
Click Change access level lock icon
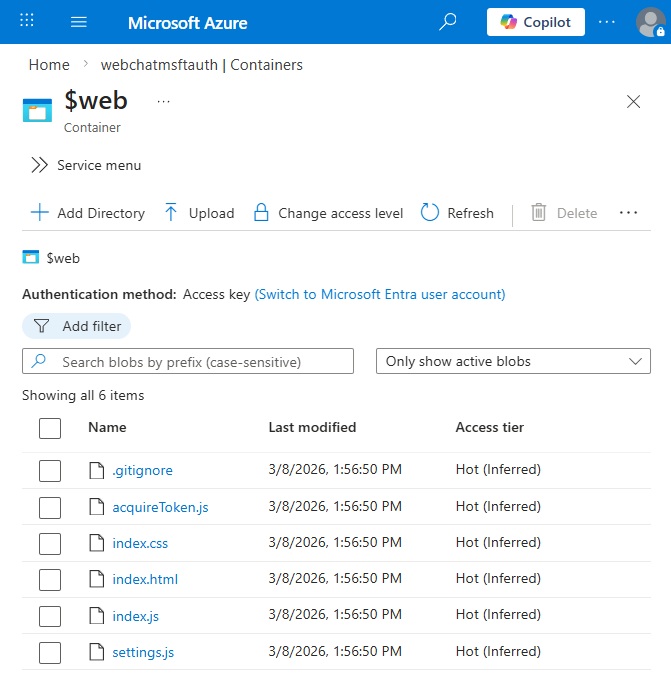261,213
